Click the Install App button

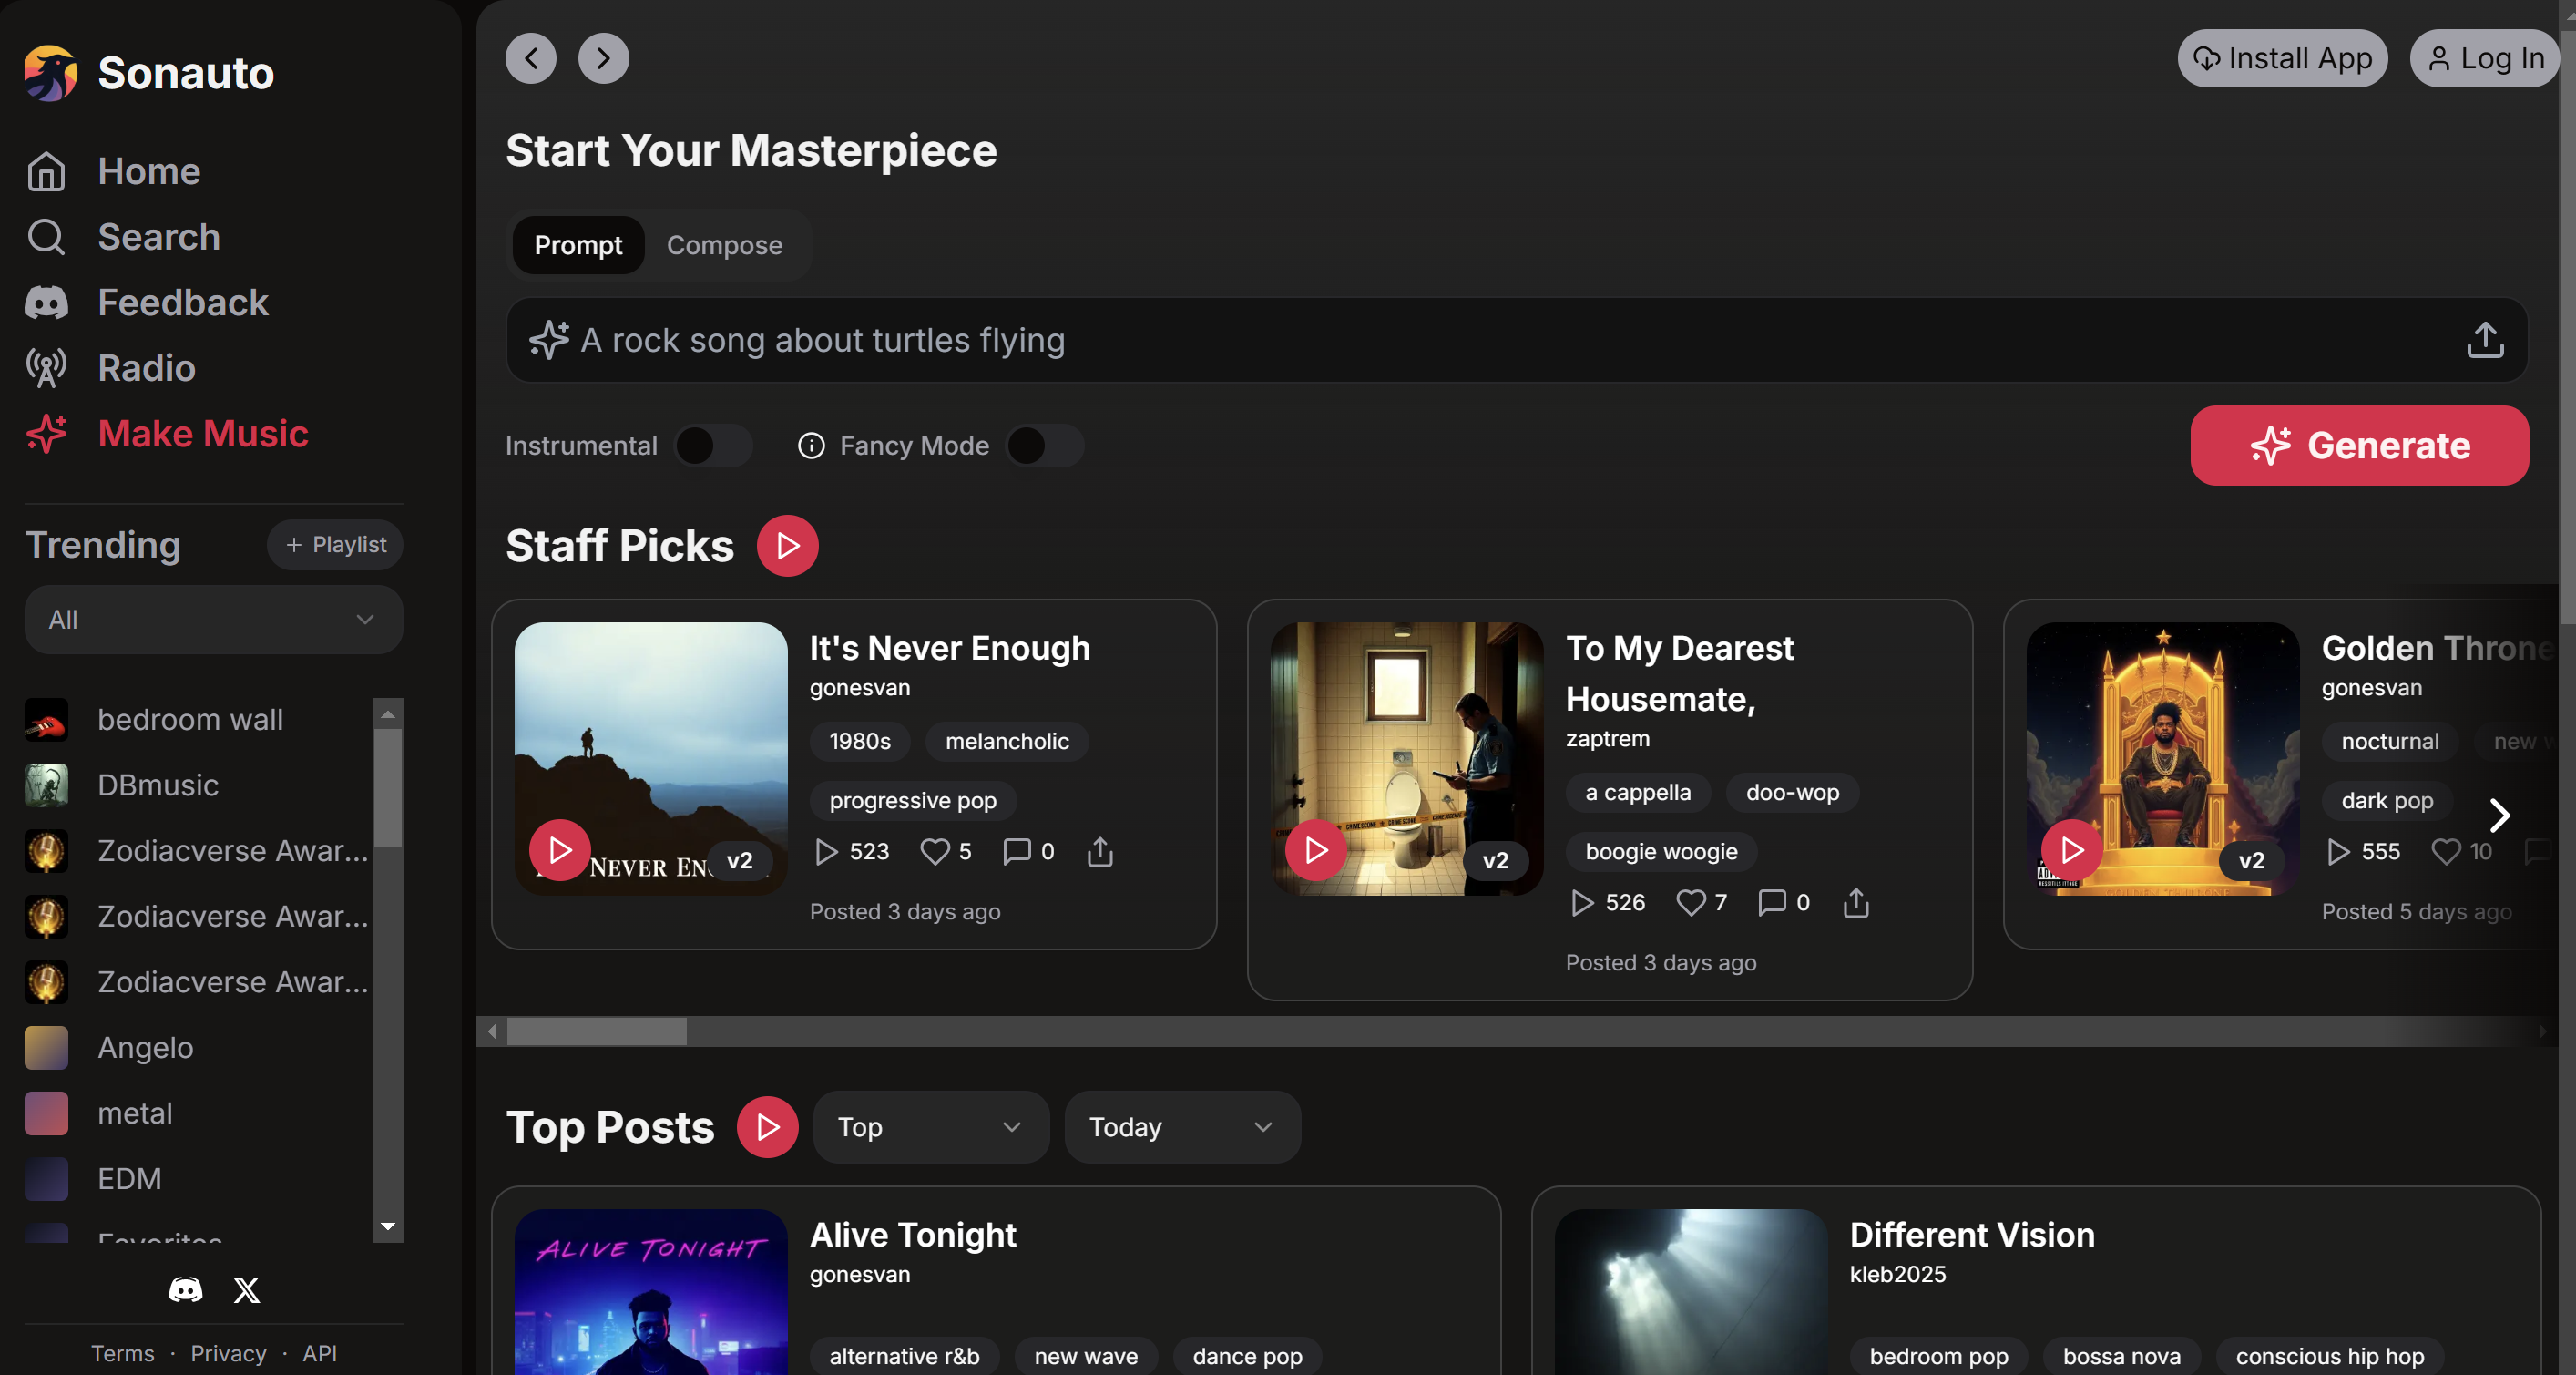pyautogui.click(x=2281, y=58)
